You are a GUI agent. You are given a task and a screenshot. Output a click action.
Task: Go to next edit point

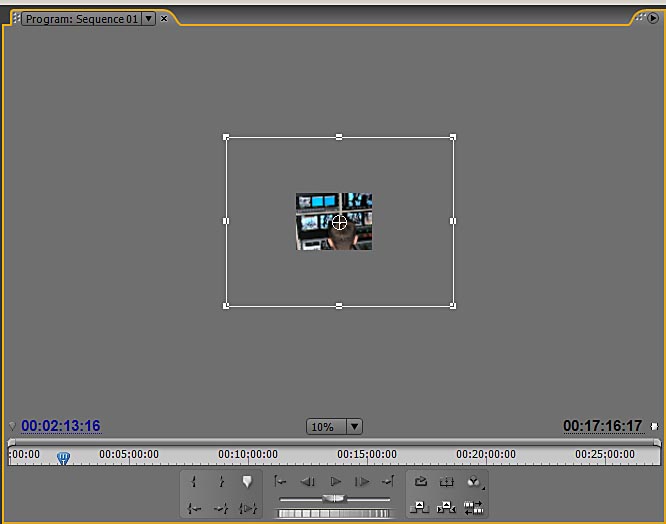tap(388, 482)
